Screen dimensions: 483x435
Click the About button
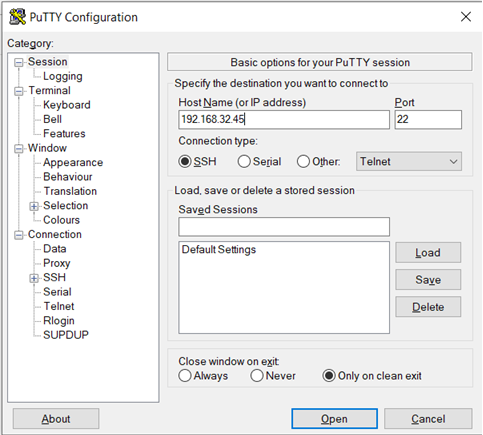pyautogui.click(x=56, y=419)
